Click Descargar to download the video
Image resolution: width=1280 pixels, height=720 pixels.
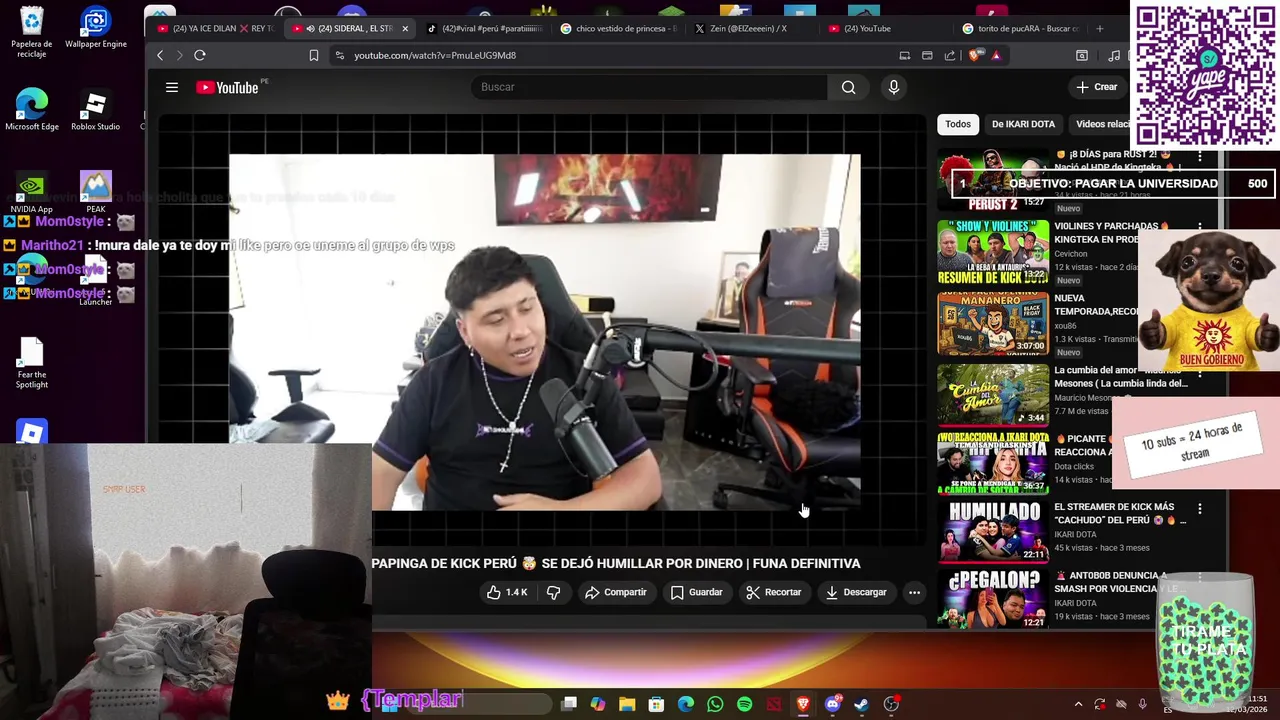[x=855, y=592]
